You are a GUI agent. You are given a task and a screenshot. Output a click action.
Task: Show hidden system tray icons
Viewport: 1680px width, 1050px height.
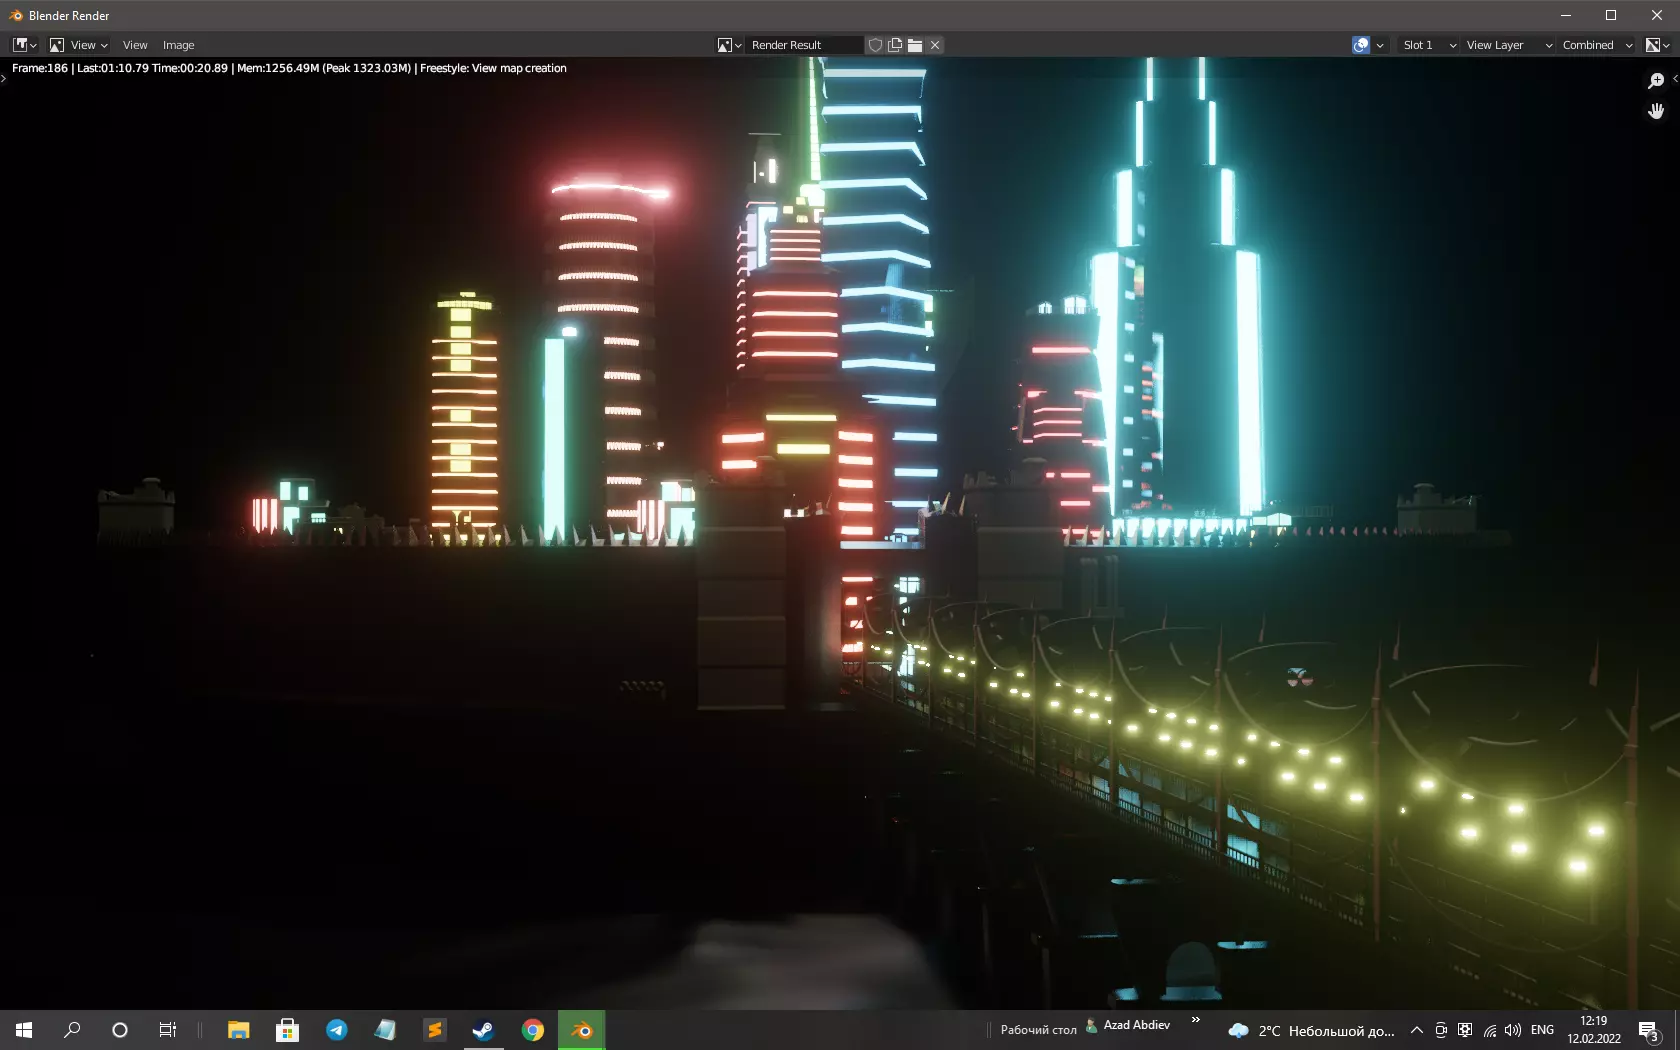coord(1416,1030)
